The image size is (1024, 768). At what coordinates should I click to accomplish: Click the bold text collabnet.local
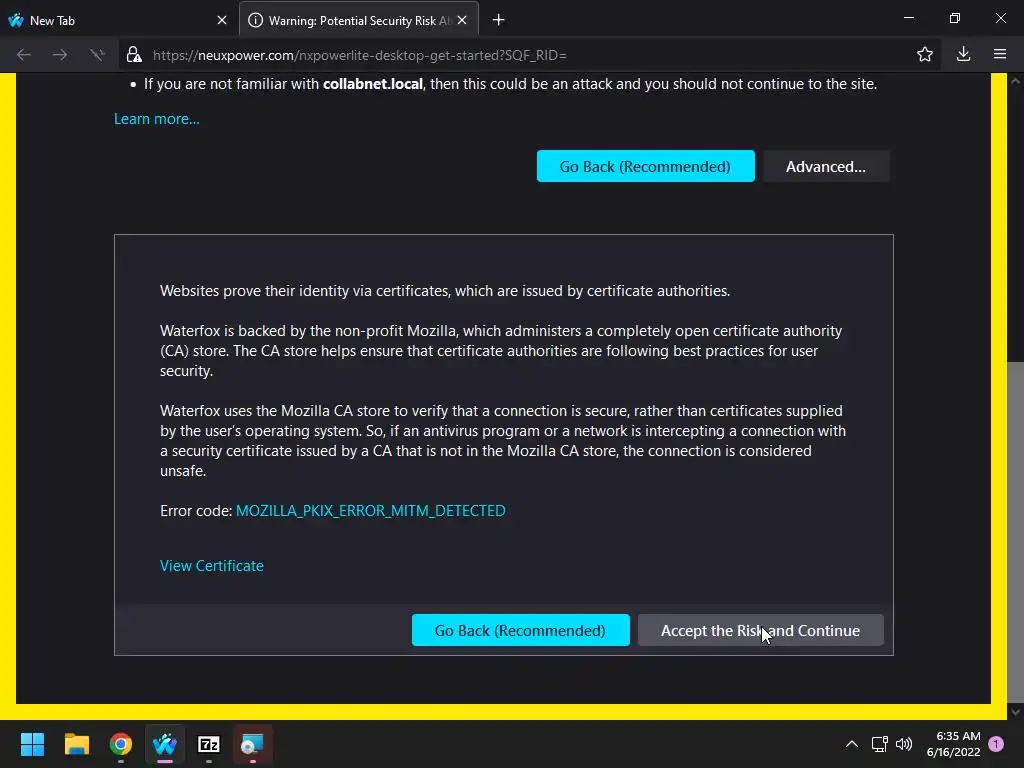(373, 84)
